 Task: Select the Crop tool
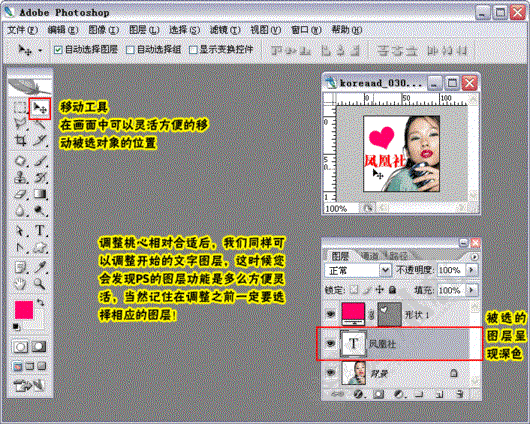click(20, 140)
